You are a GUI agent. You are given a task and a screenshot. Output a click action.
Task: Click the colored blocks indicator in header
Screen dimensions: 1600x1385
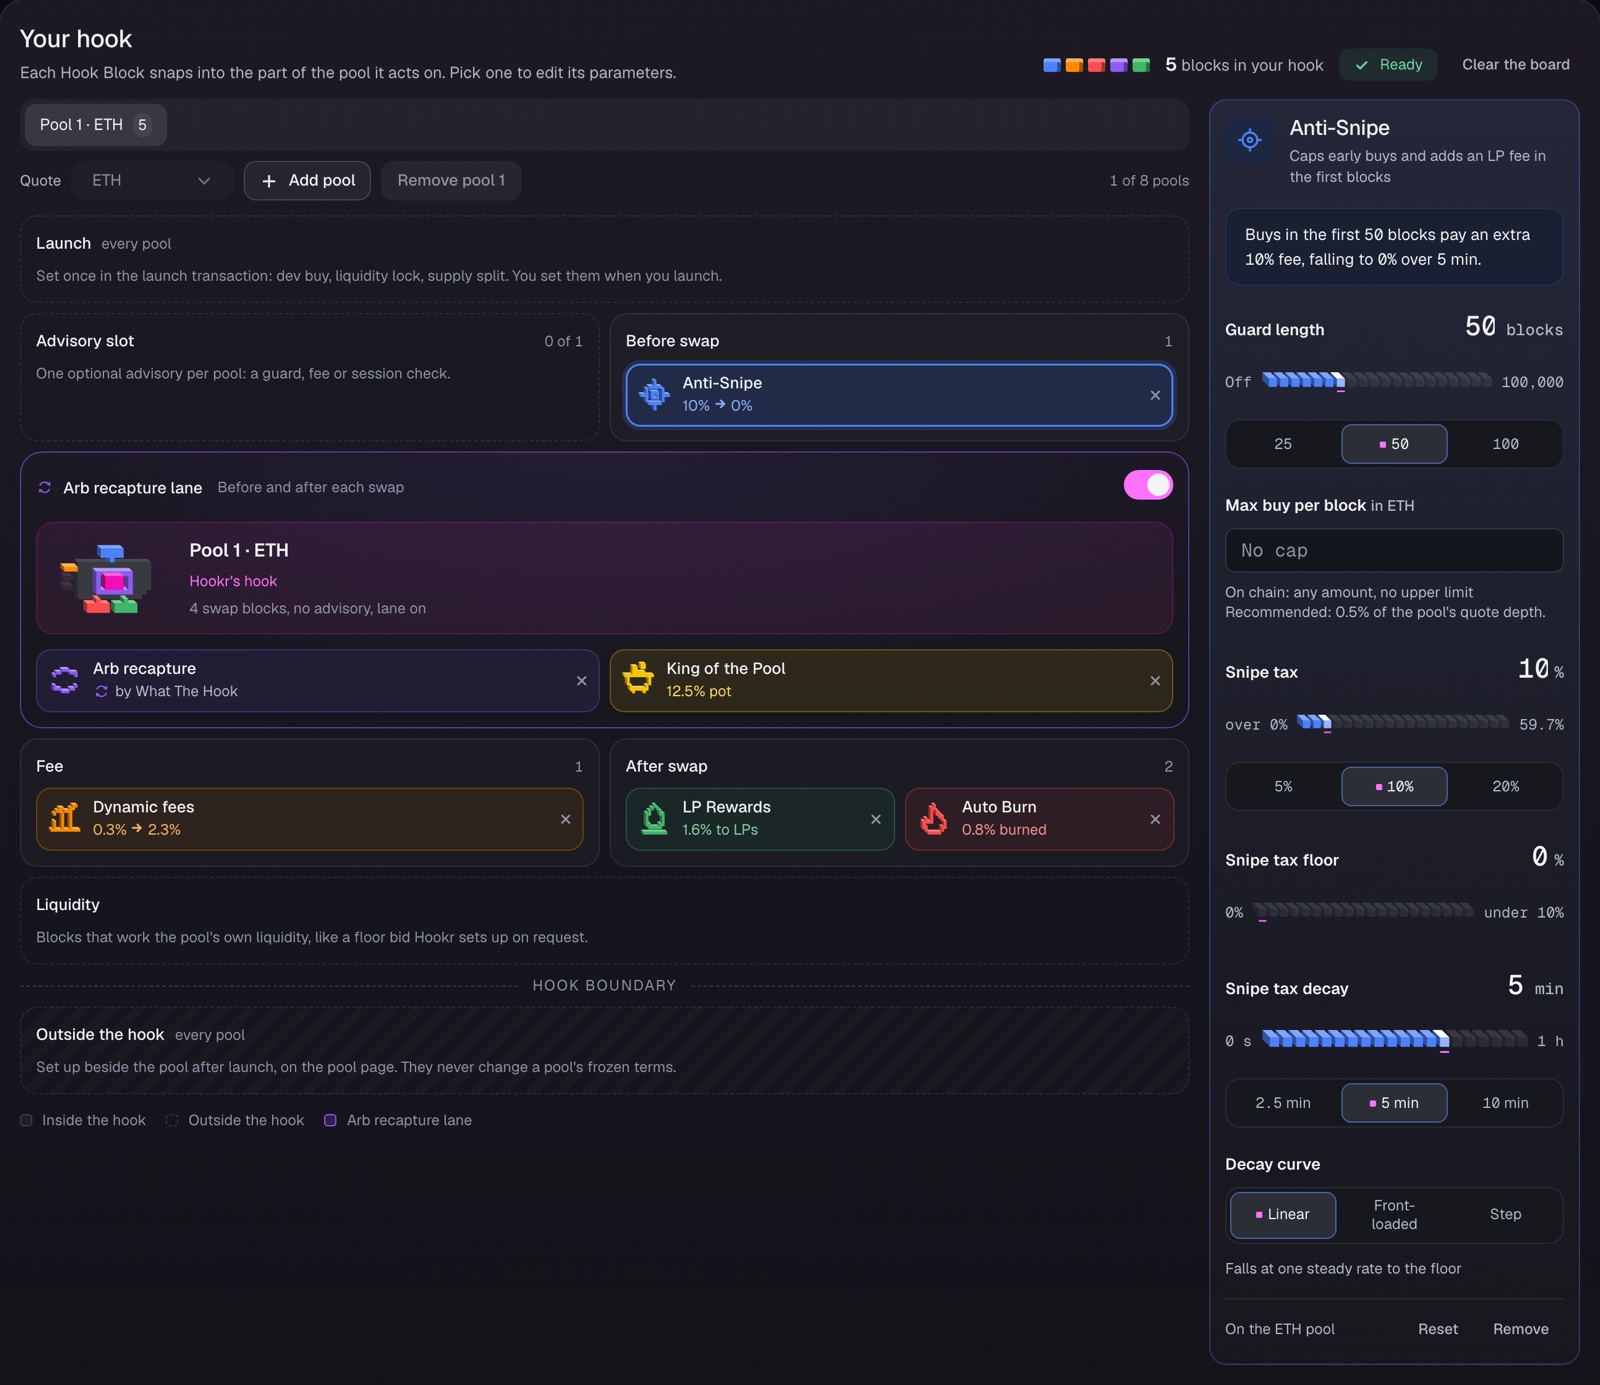click(x=1096, y=65)
